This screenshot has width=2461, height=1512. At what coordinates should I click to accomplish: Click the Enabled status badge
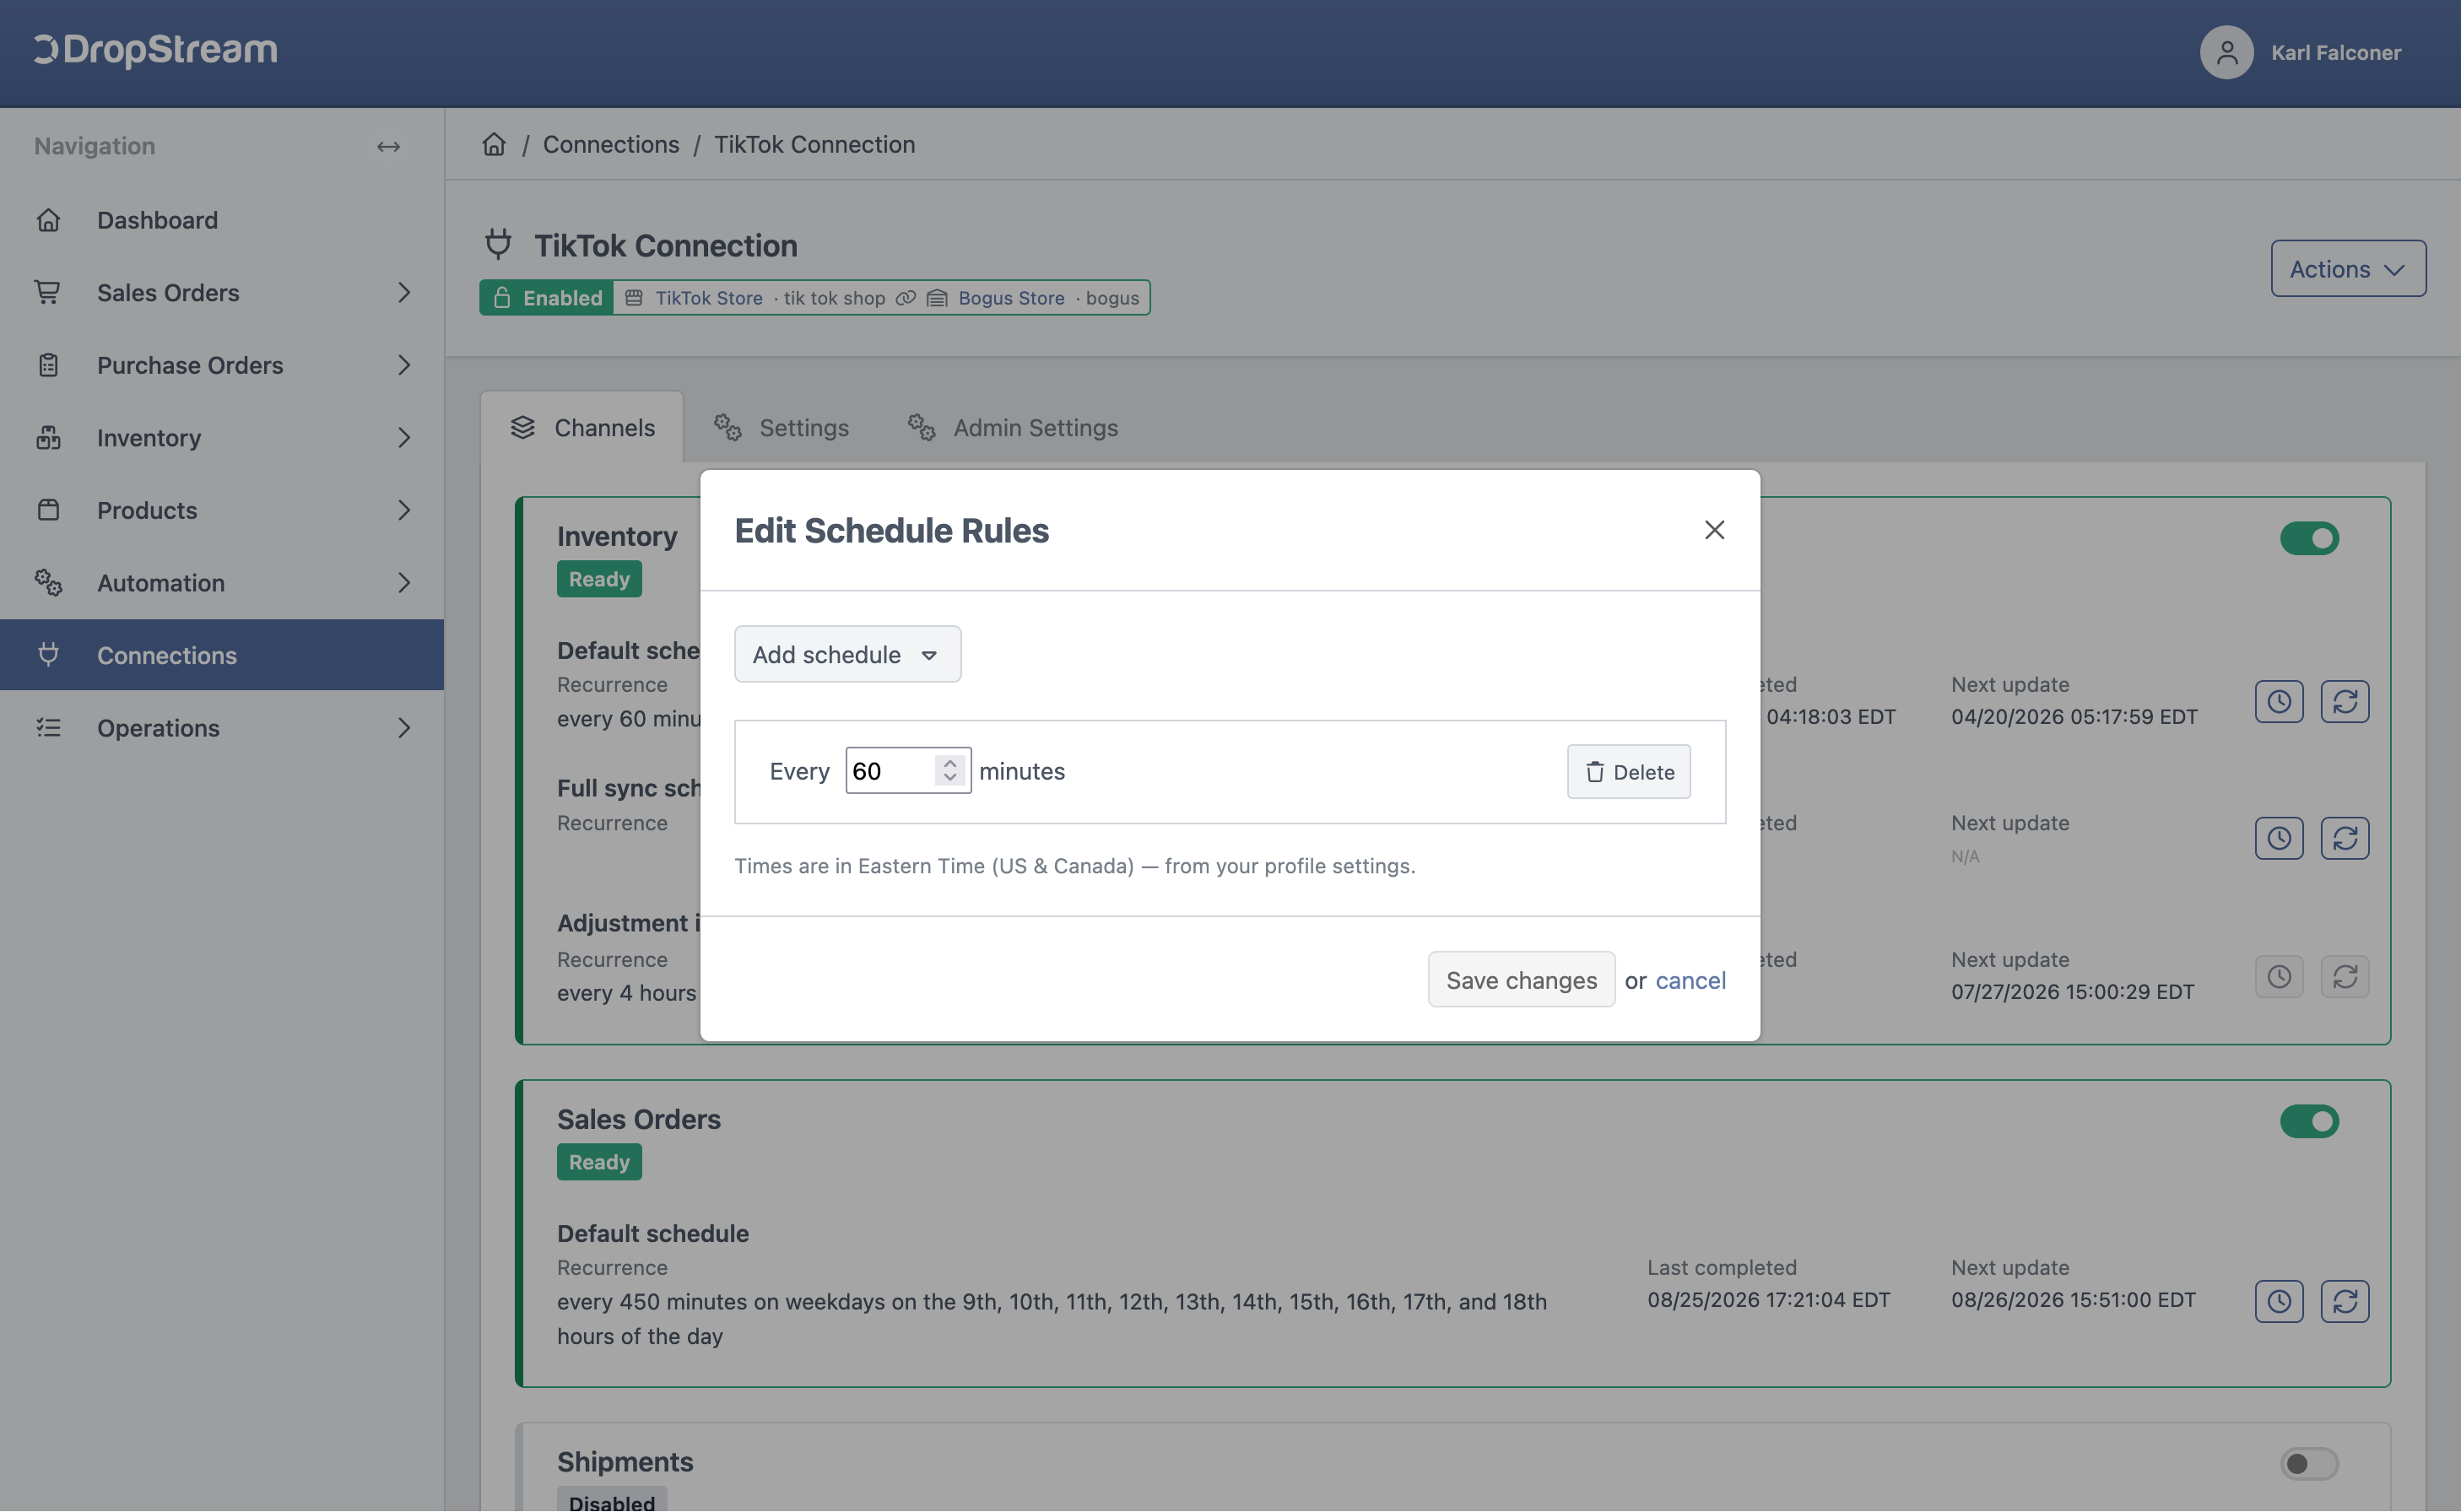pos(547,298)
